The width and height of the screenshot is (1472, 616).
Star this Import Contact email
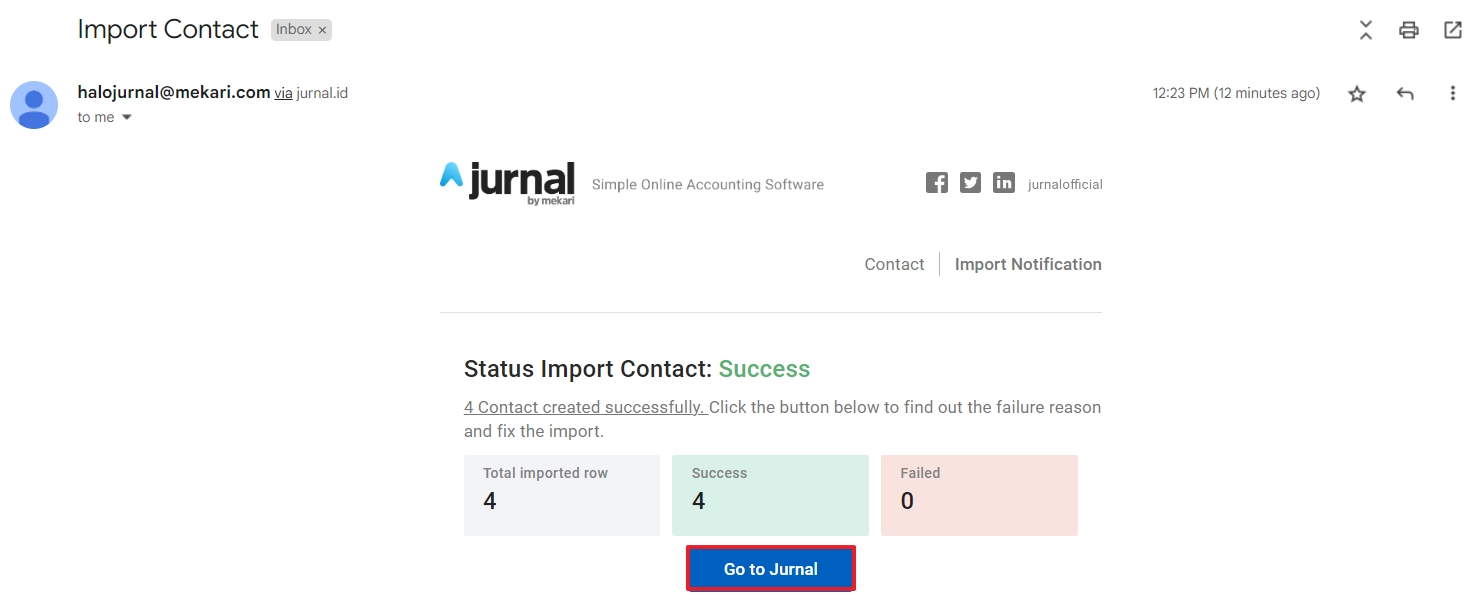pyautogui.click(x=1357, y=94)
